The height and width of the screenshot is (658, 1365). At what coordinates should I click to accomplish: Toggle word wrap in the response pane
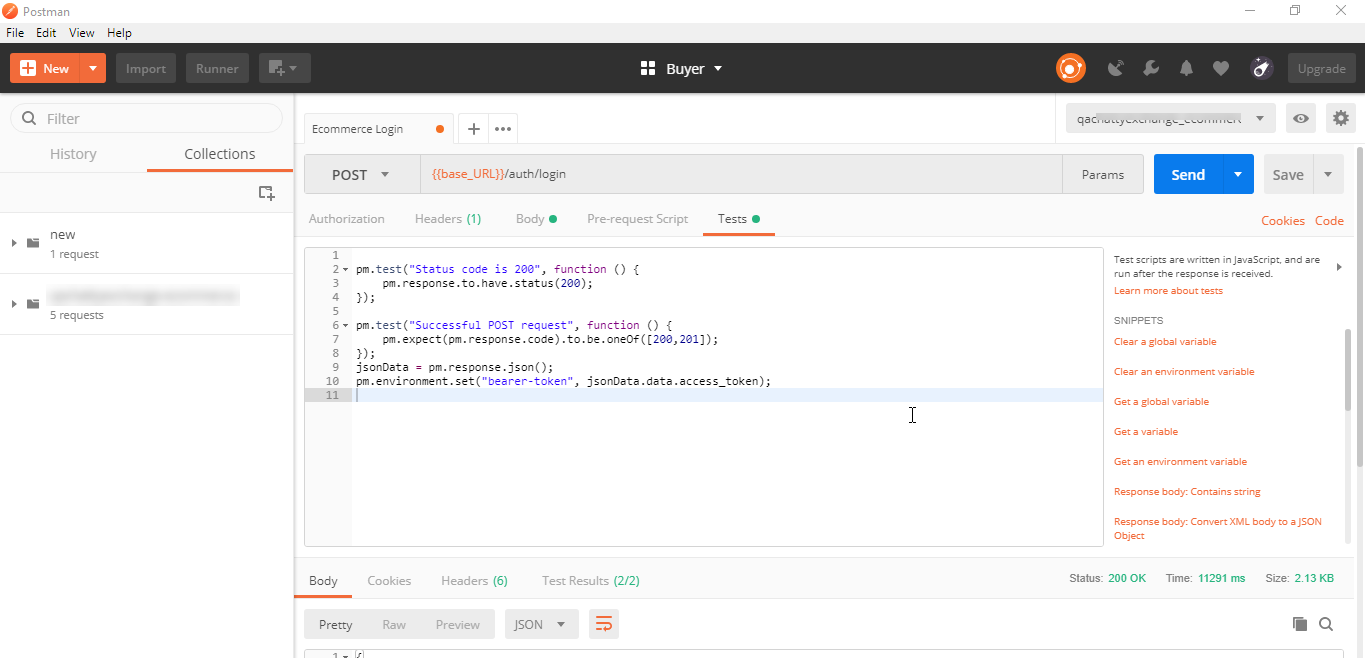pyautogui.click(x=604, y=623)
